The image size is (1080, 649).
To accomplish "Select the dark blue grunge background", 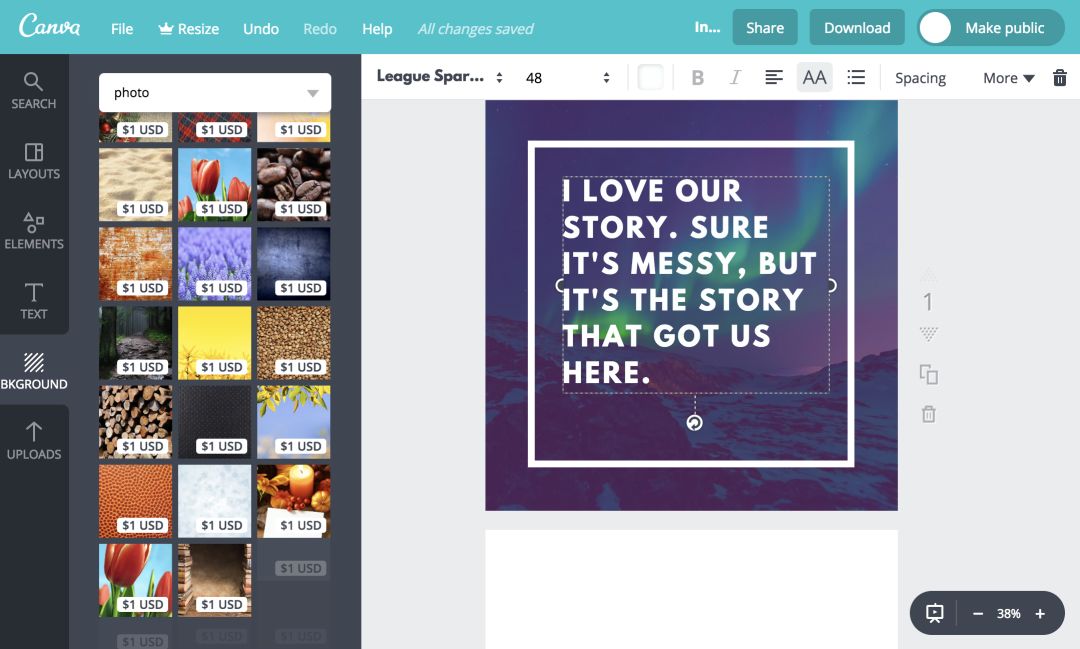I will [x=293, y=264].
